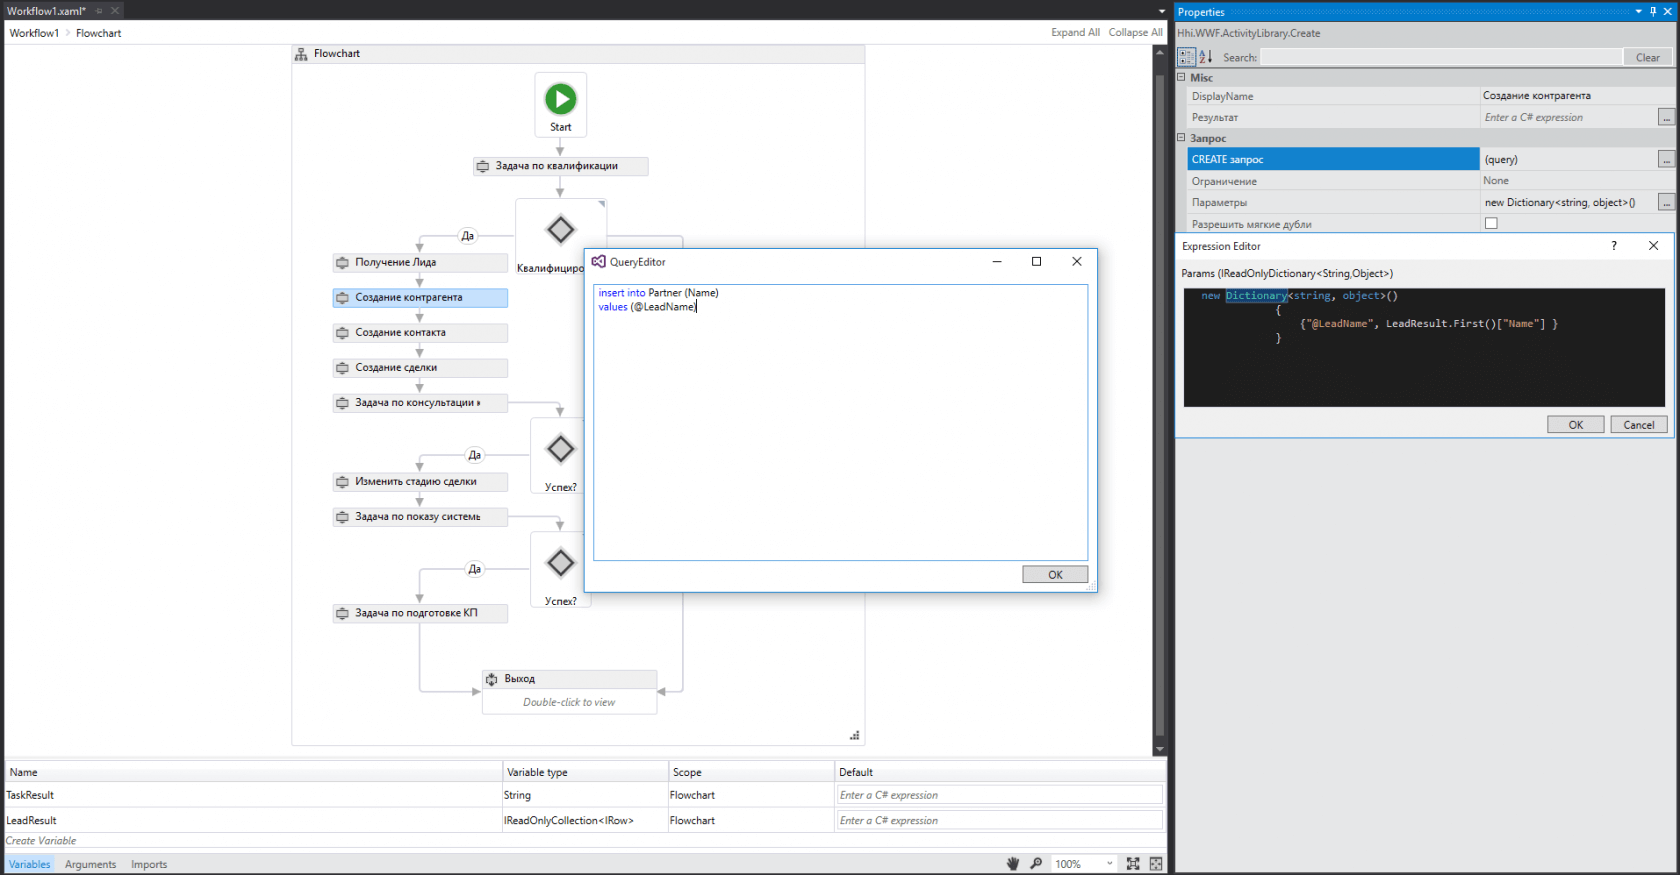Cancel the Expression Editor dialog
The image size is (1680, 875).
click(1639, 425)
